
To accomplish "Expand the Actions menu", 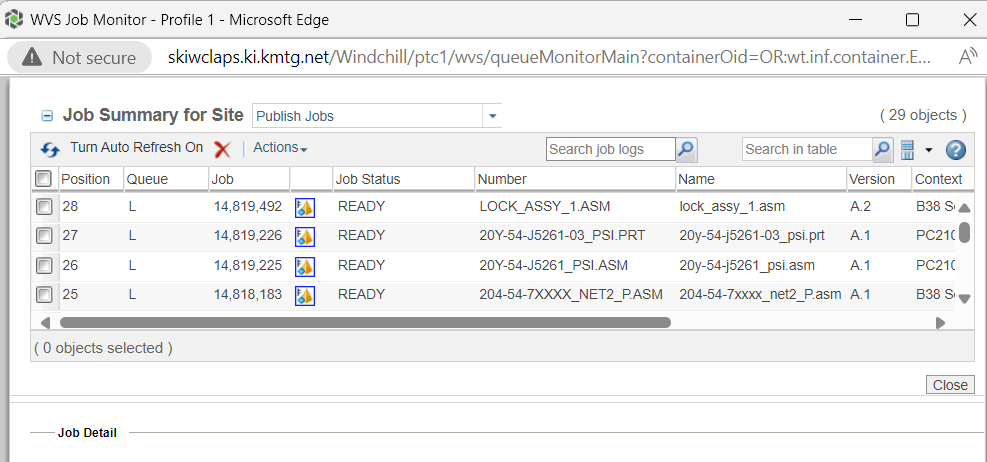I will click(x=280, y=148).
